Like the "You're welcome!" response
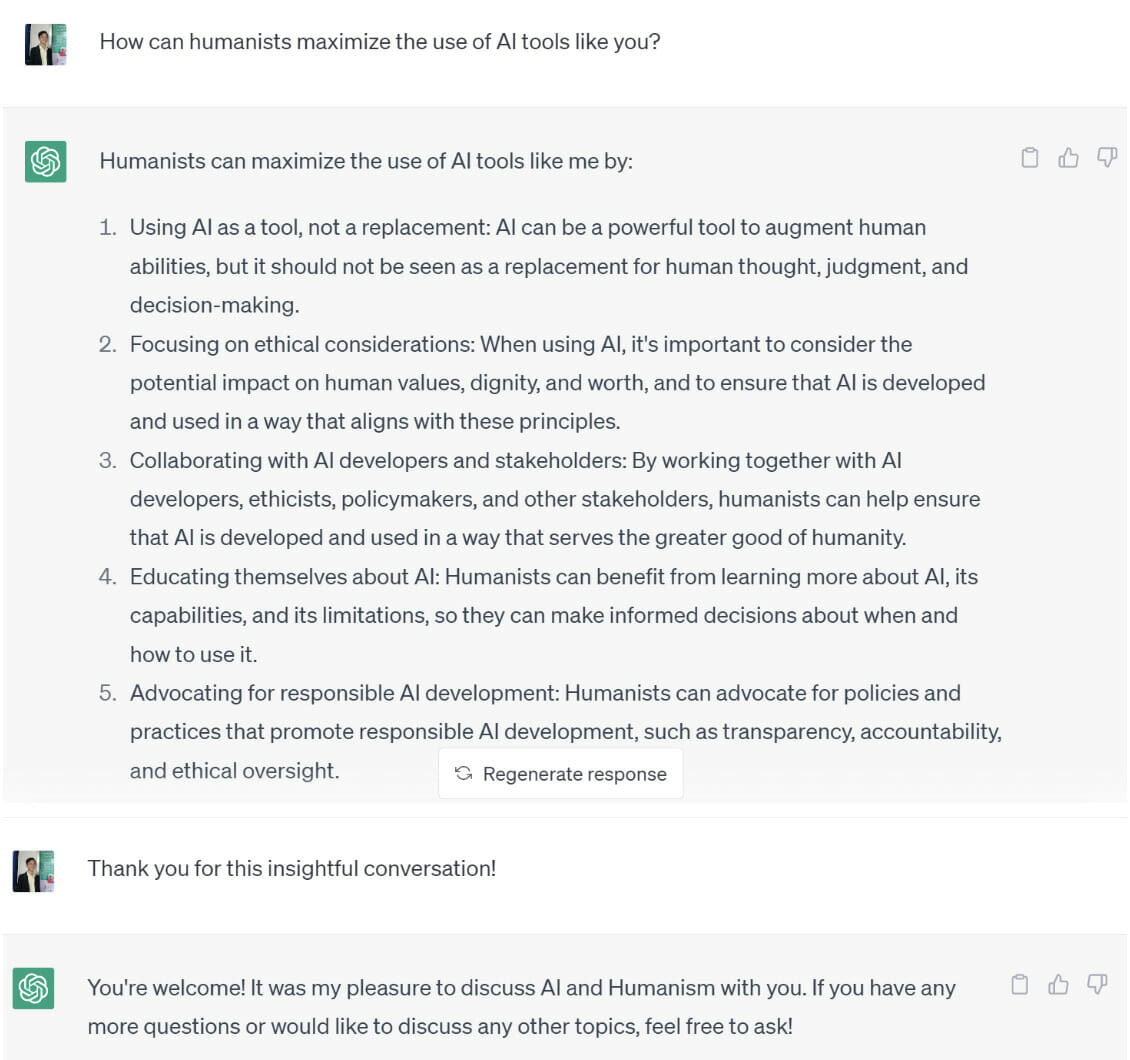Viewport: 1130px width, 1060px height. (x=1058, y=984)
